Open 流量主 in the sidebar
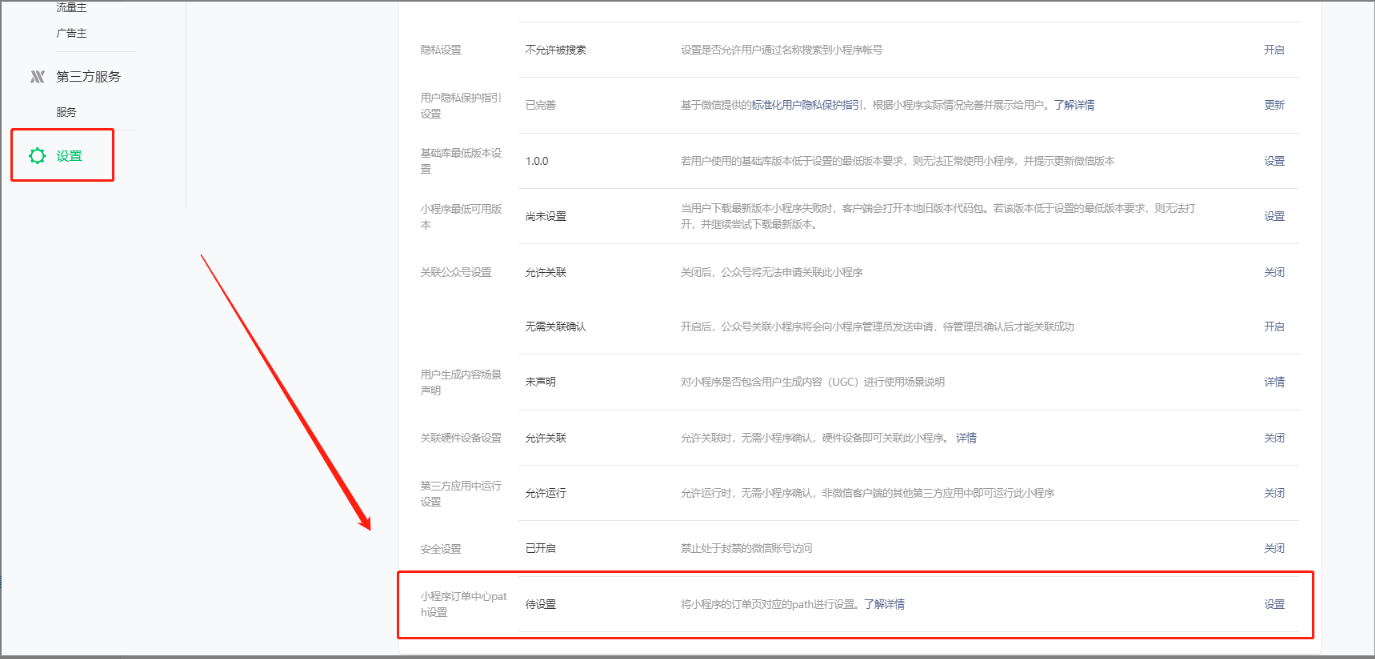1375x659 pixels. tap(71, 7)
